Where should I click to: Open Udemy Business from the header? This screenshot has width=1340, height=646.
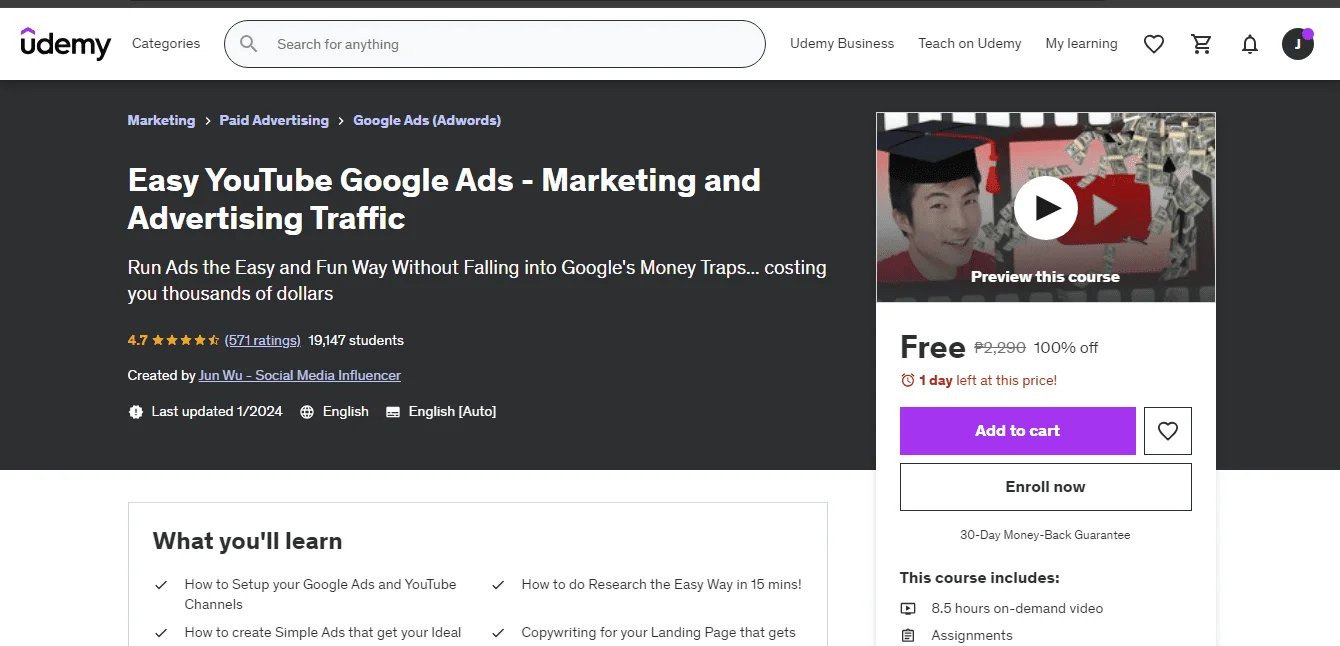coord(842,44)
